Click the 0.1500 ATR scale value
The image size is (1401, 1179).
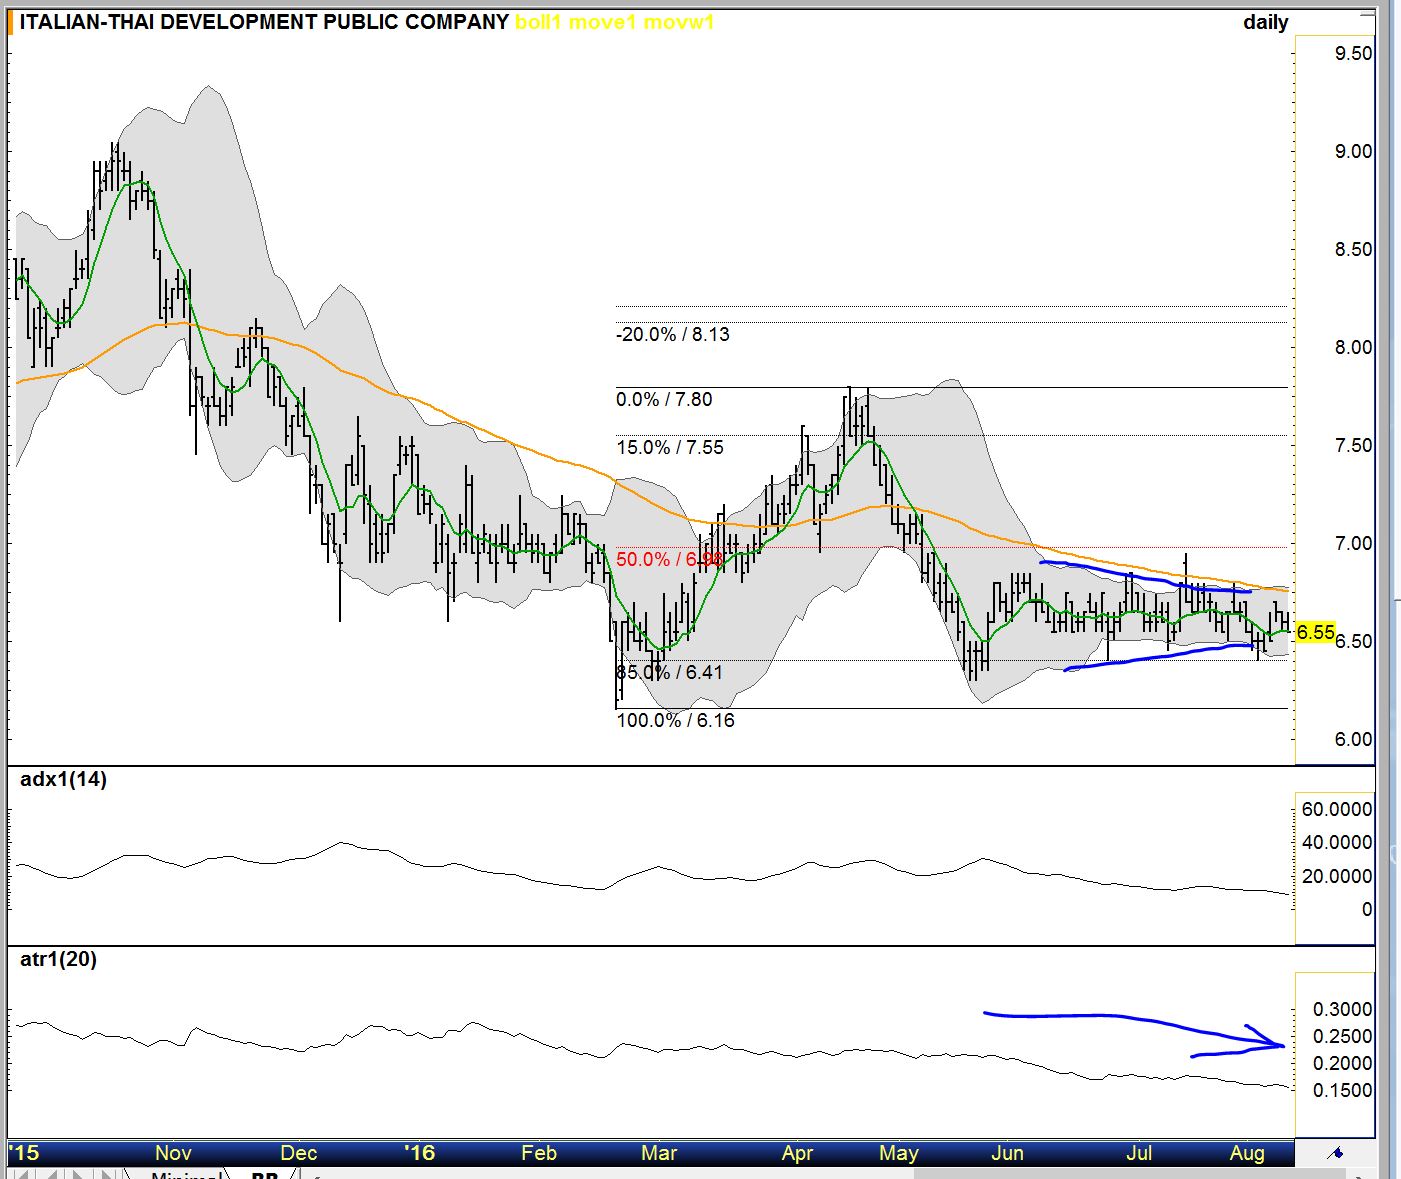click(1342, 1090)
